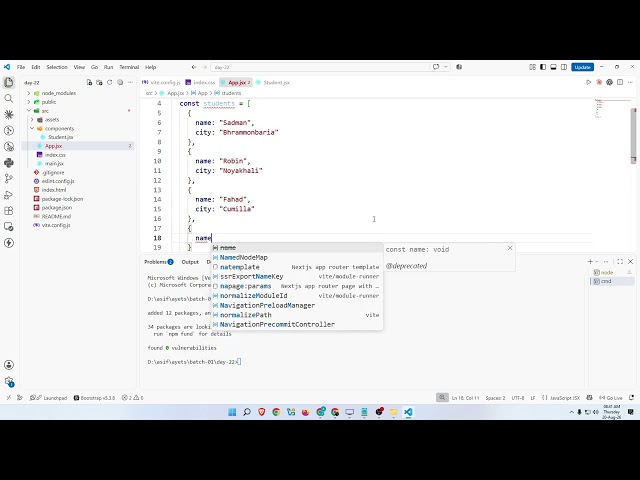The height and width of the screenshot is (480, 640).
Task: Open the Copilot chat icon in title bar
Action: [x=436, y=67]
